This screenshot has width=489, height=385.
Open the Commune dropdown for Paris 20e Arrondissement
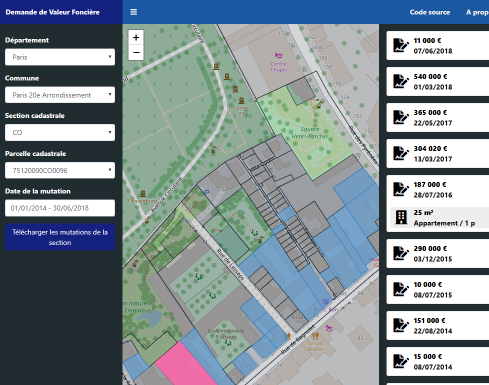[60, 95]
